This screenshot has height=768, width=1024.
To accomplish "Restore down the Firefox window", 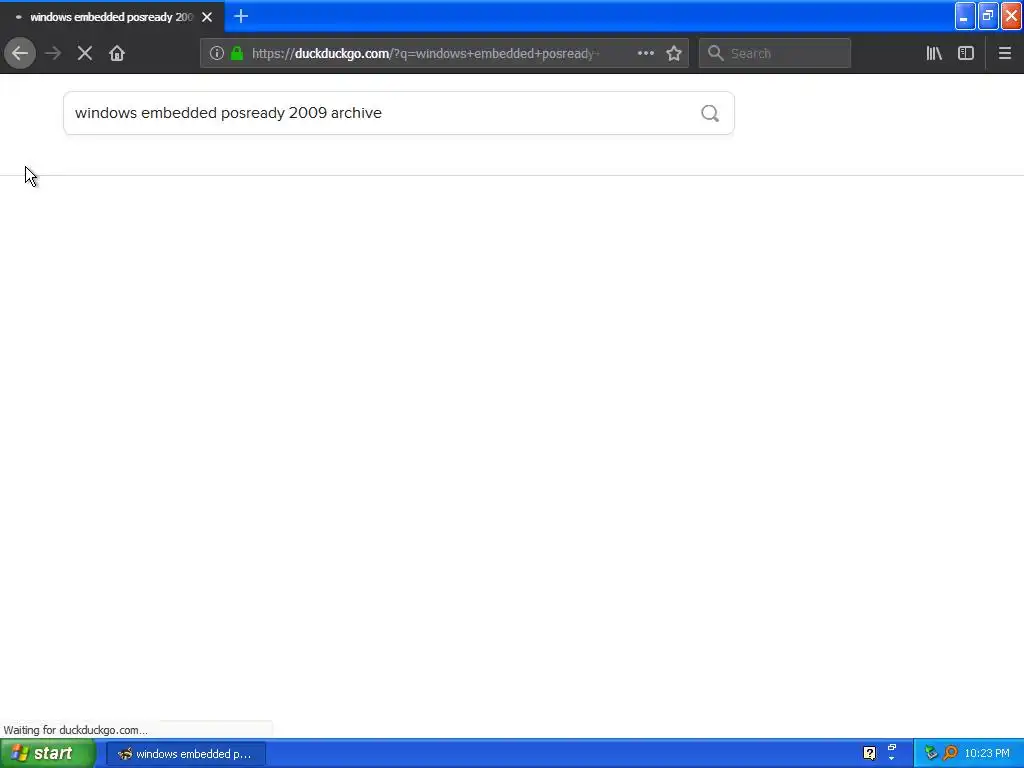I will click(x=988, y=16).
